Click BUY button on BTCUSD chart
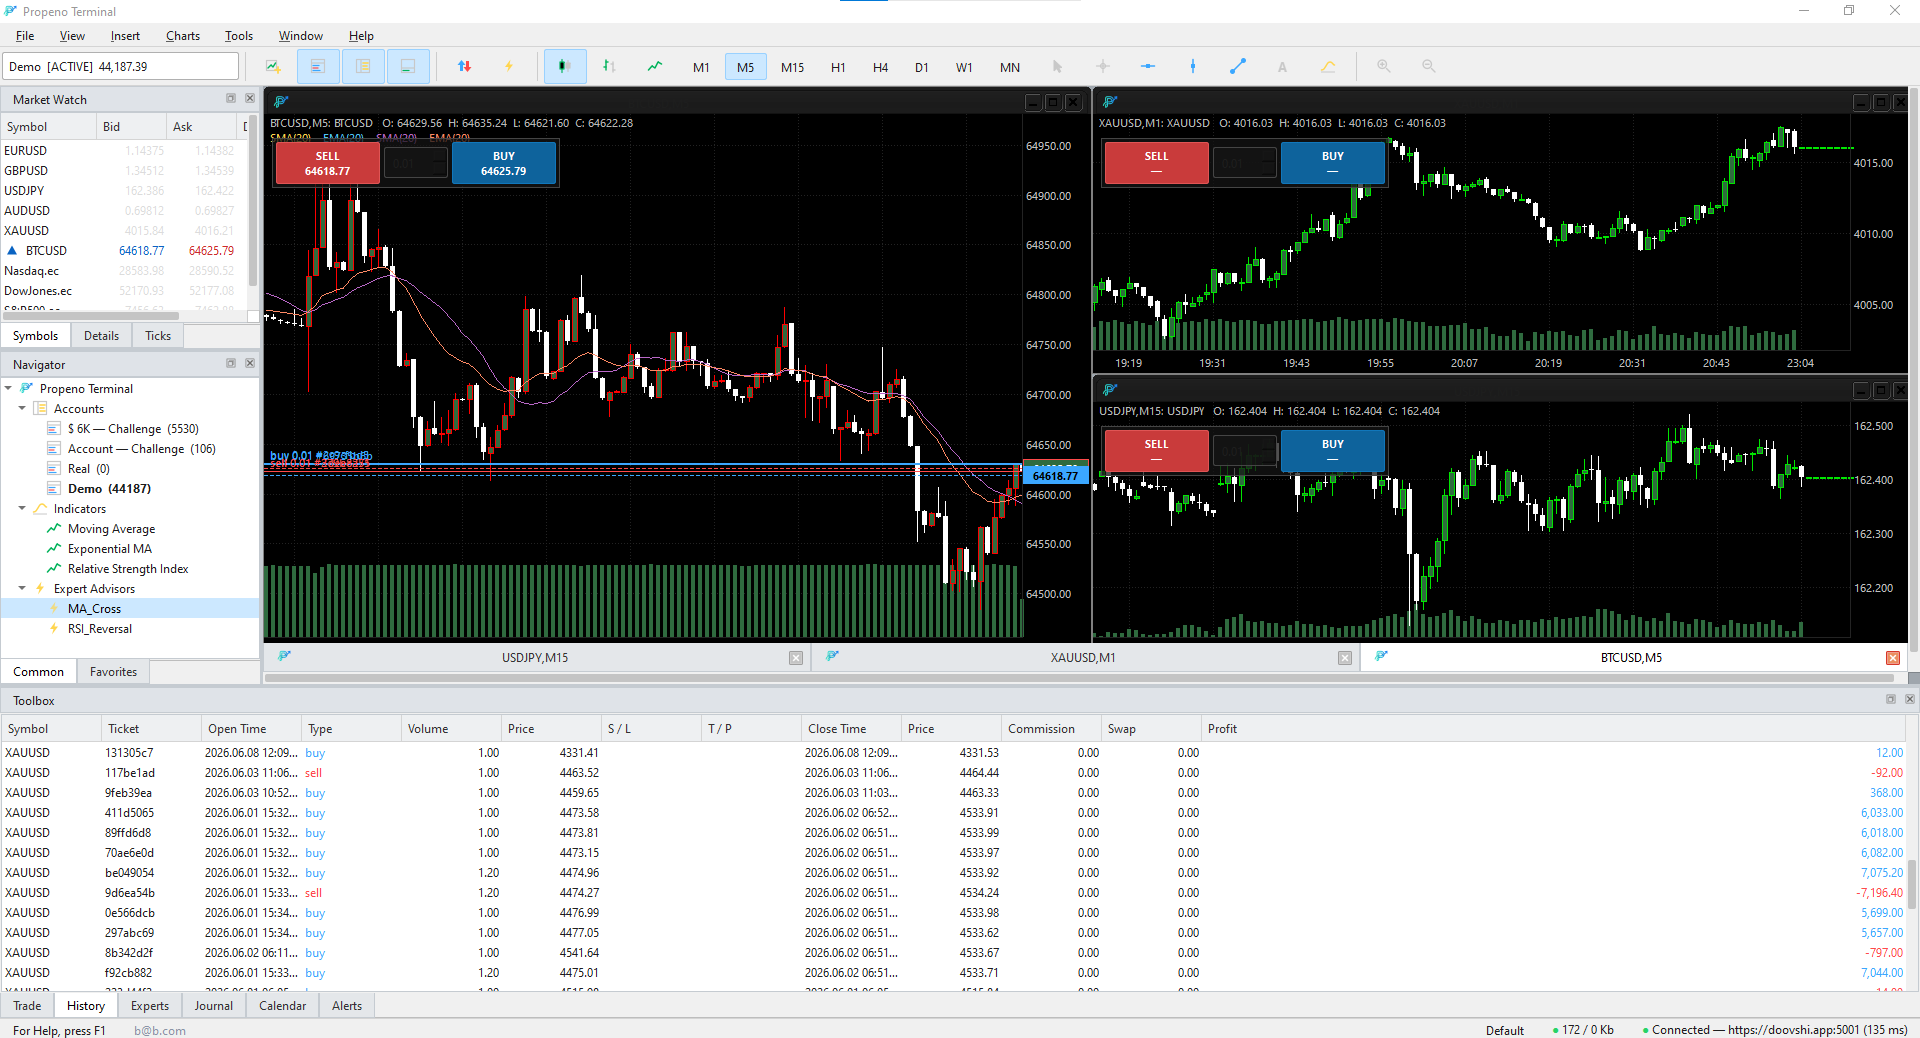The height and width of the screenshot is (1038, 1920). [503, 163]
